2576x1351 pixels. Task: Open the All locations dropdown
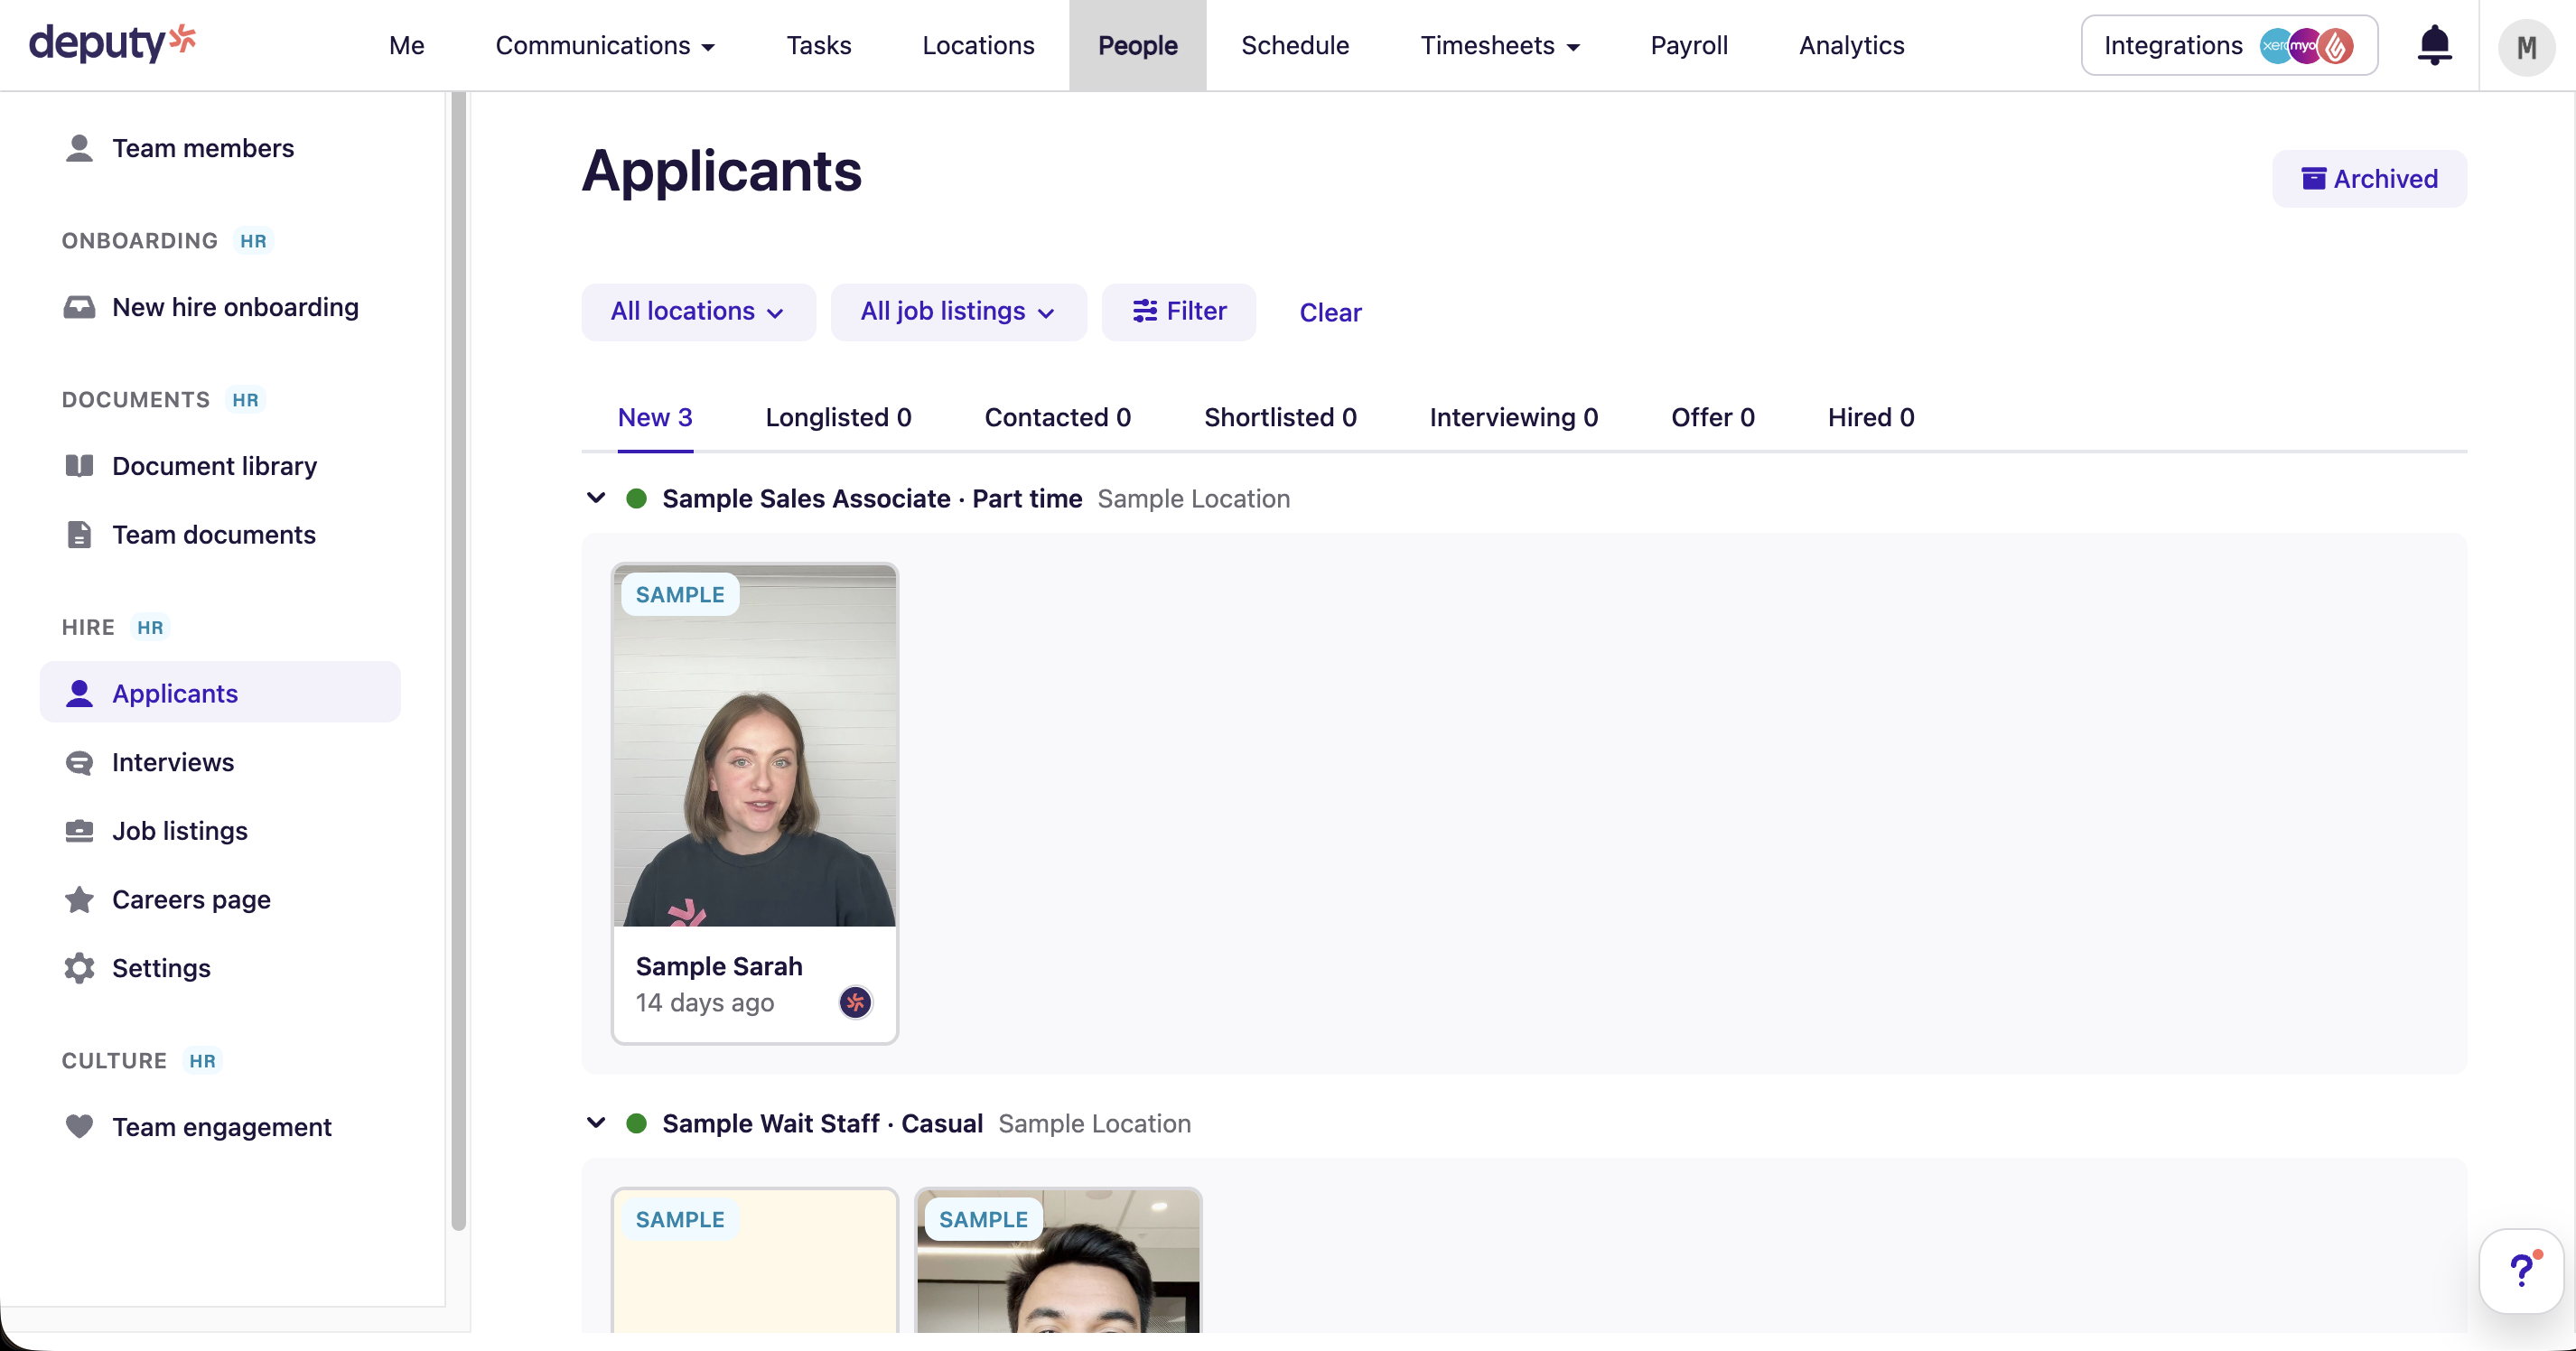pyautogui.click(x=698, y=311)
